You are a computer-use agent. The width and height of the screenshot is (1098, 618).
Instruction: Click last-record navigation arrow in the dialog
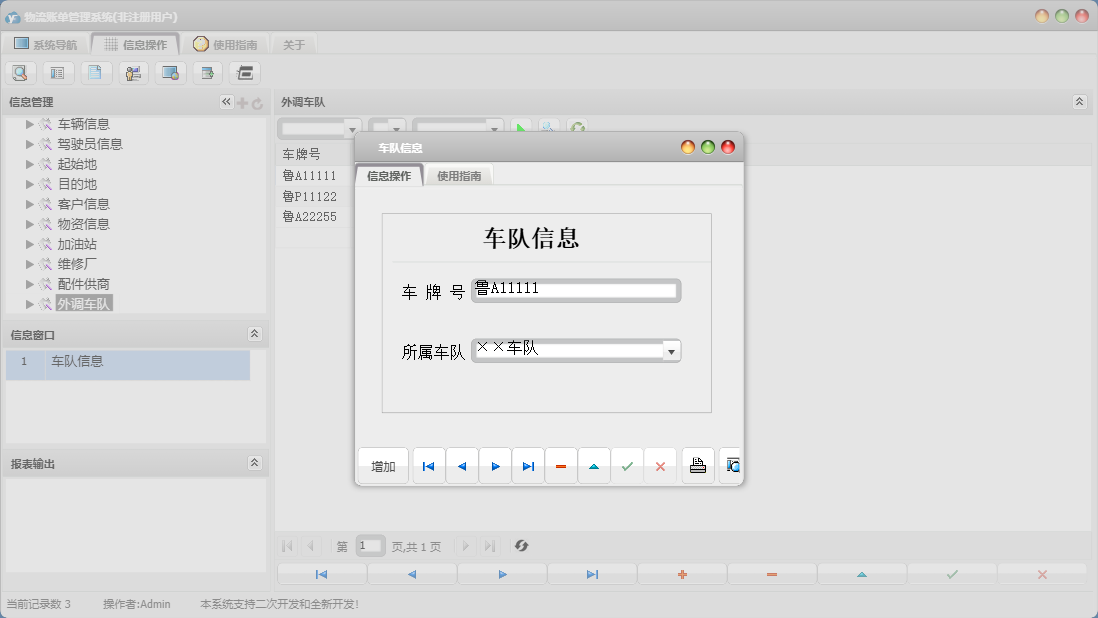point(528,465)
